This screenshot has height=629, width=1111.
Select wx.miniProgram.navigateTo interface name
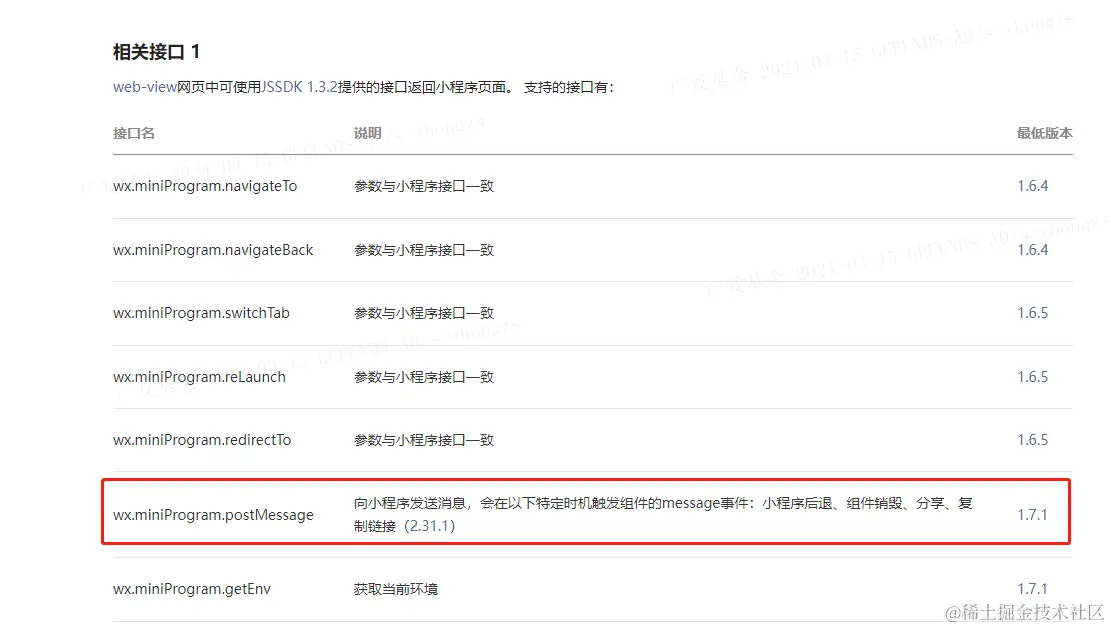click(205, 185)
